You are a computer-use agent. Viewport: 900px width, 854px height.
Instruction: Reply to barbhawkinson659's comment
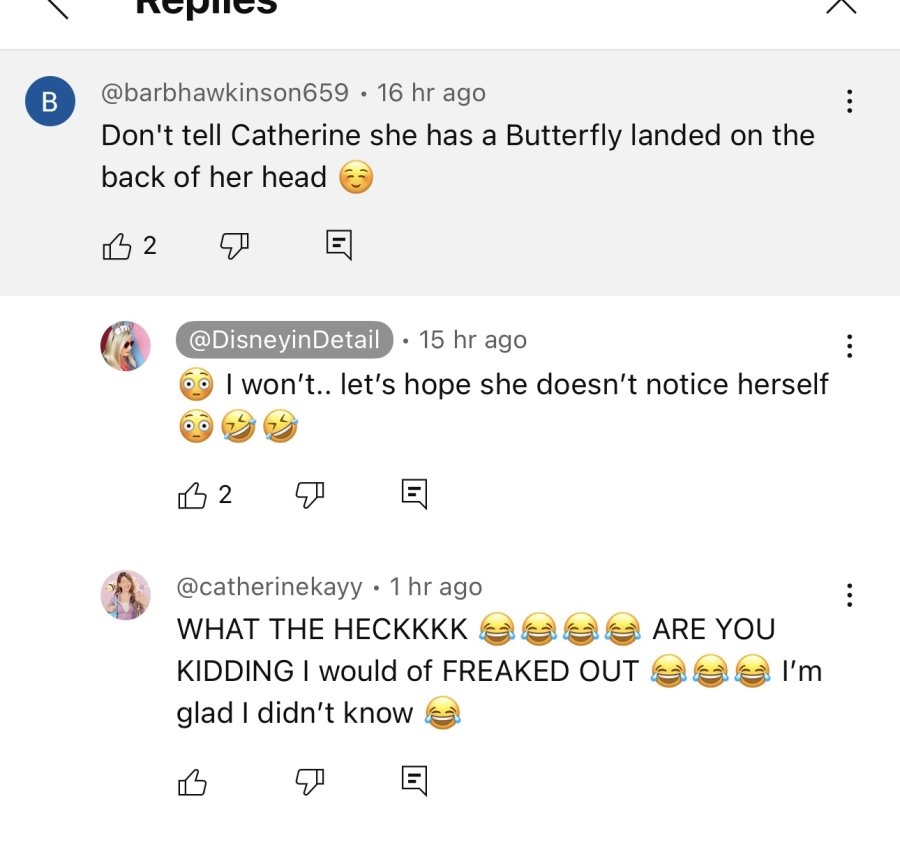[339, 245]
